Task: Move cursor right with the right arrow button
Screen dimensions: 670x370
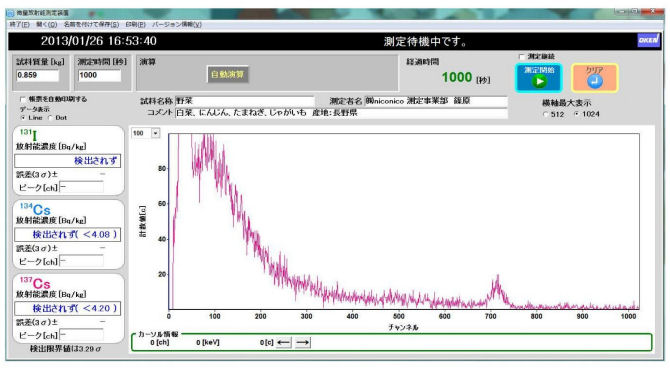Action: (303, 342)
